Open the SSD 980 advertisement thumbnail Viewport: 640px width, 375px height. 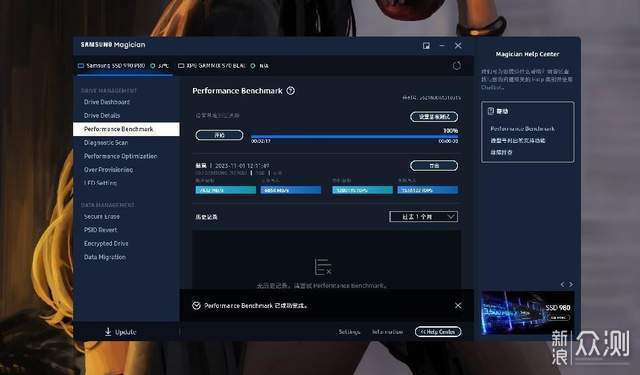(x=527, y=313)
